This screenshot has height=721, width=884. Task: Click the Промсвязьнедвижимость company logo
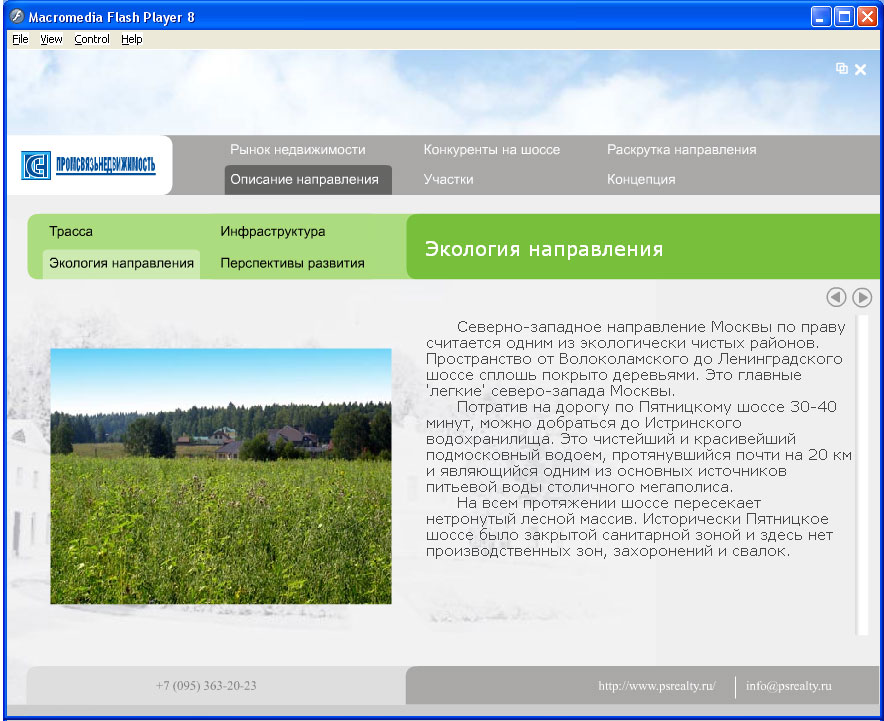[89, 165]
